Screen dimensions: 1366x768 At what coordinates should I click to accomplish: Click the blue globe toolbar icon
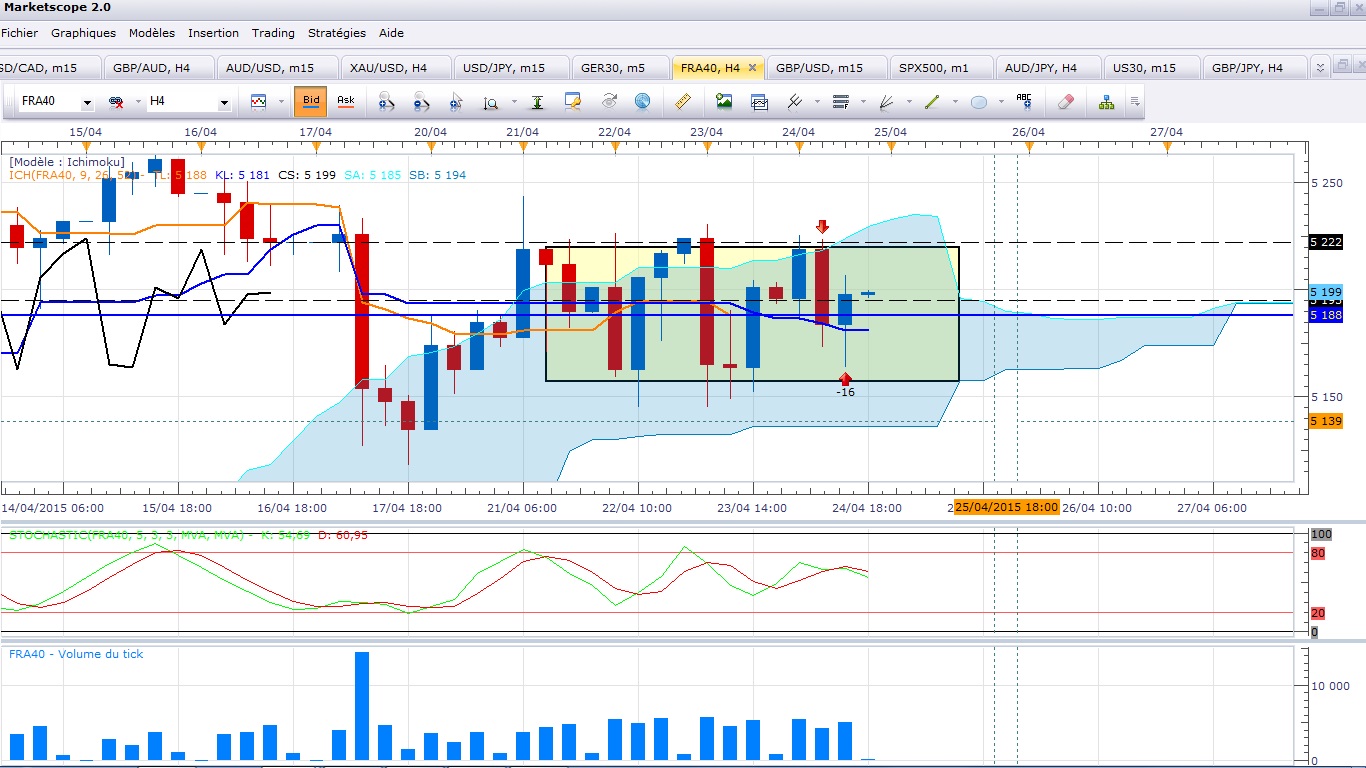point(642,102)
